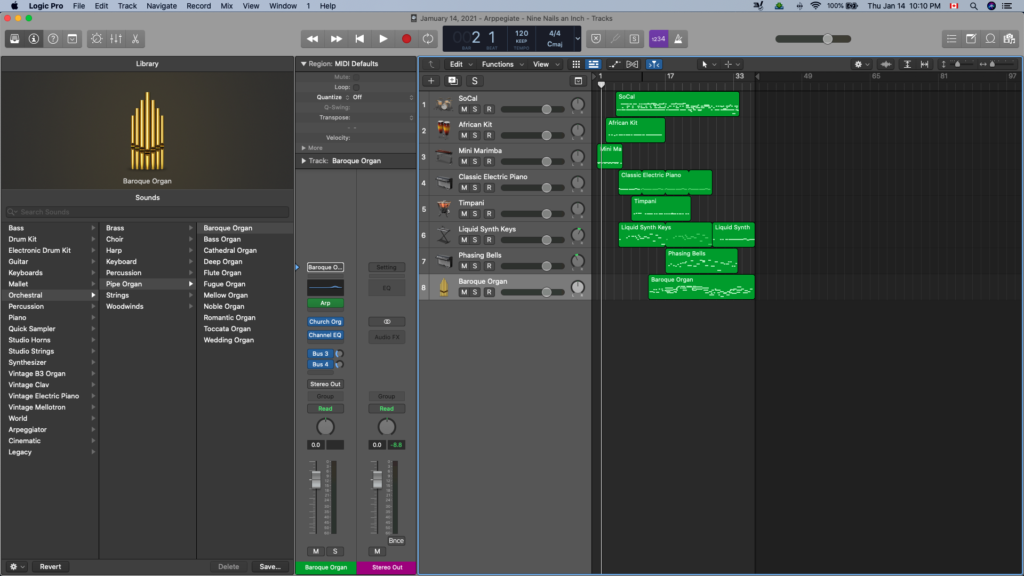
Task: Open the Media Browsers button
Action: tap(1009, 39)
